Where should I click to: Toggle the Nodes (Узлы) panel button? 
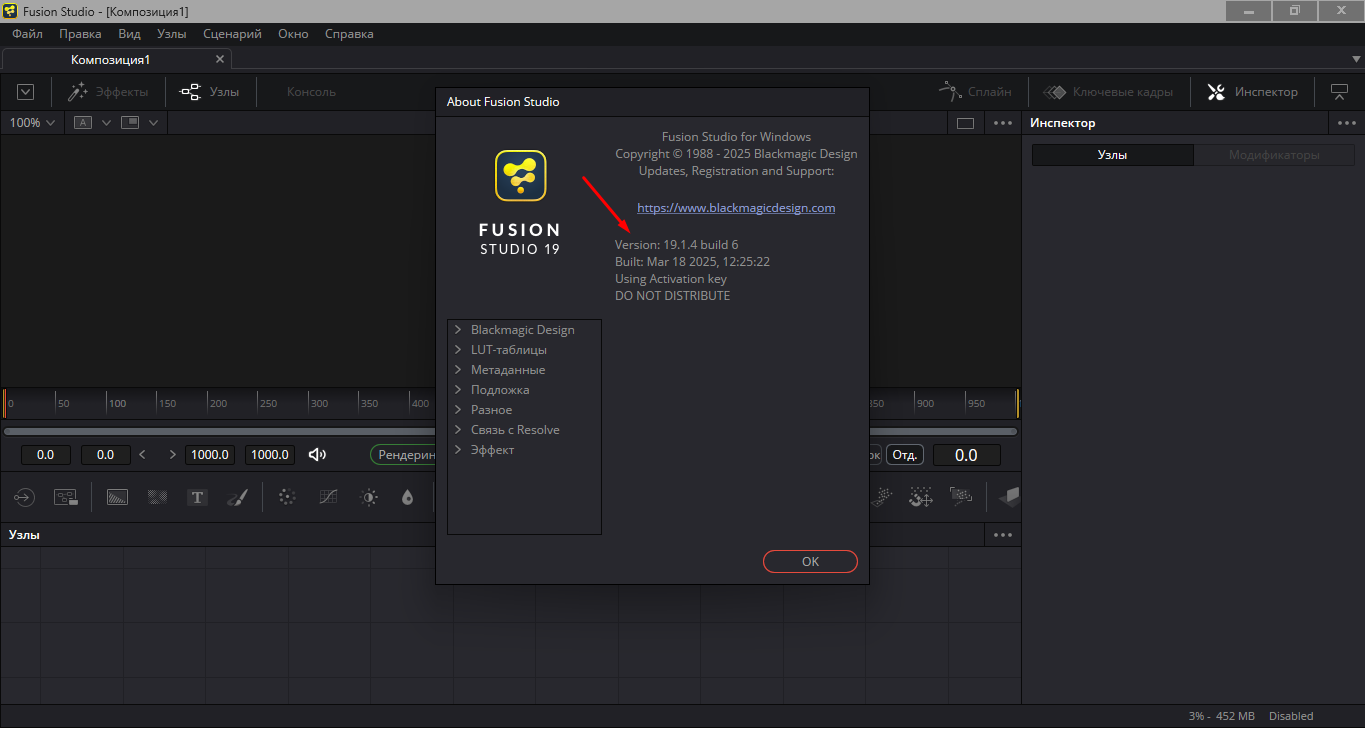coord(209,92)
